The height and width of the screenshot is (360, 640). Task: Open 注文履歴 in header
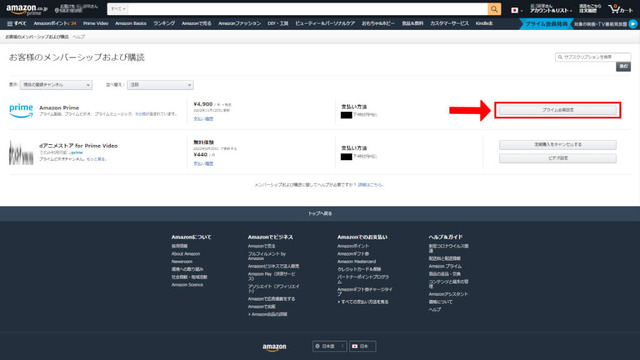590,9
